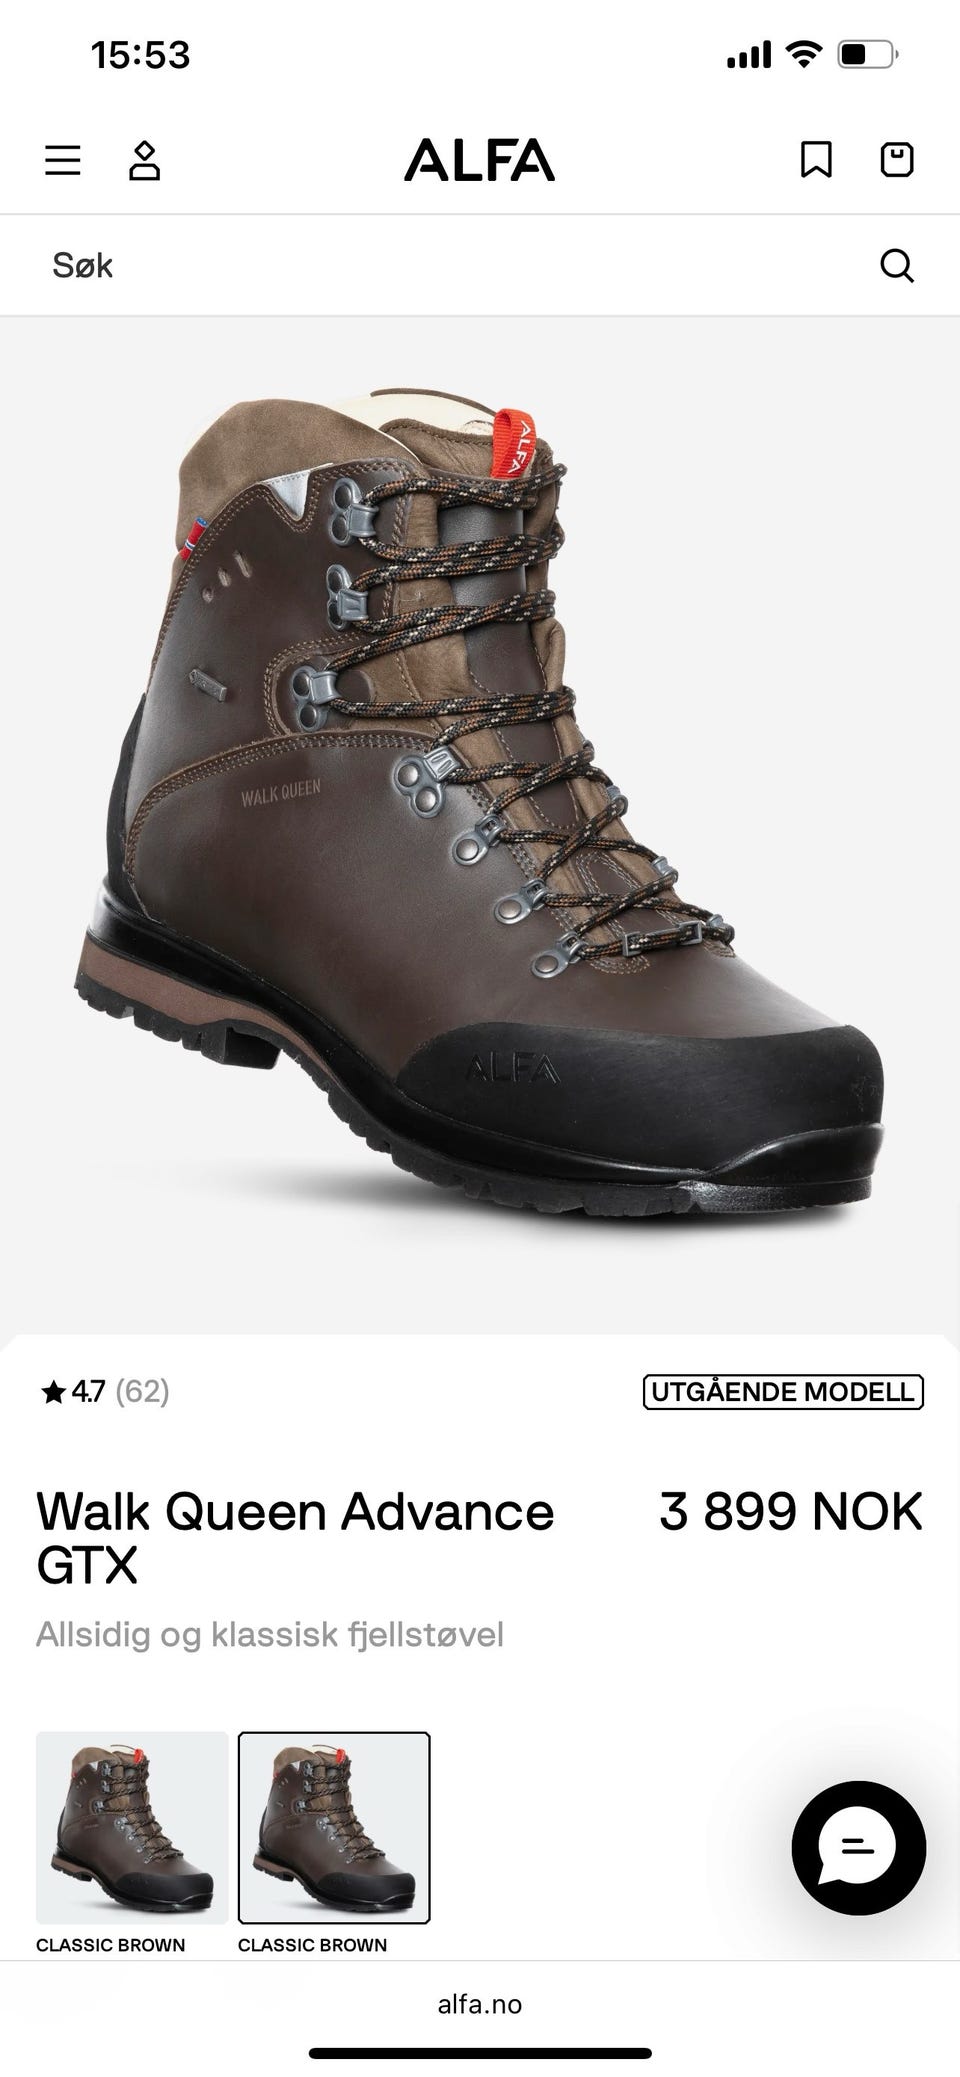Screen dimensions: 960x2077
Task: Tap the 15:53 clock in status bar
Action: tap(140, 54)
